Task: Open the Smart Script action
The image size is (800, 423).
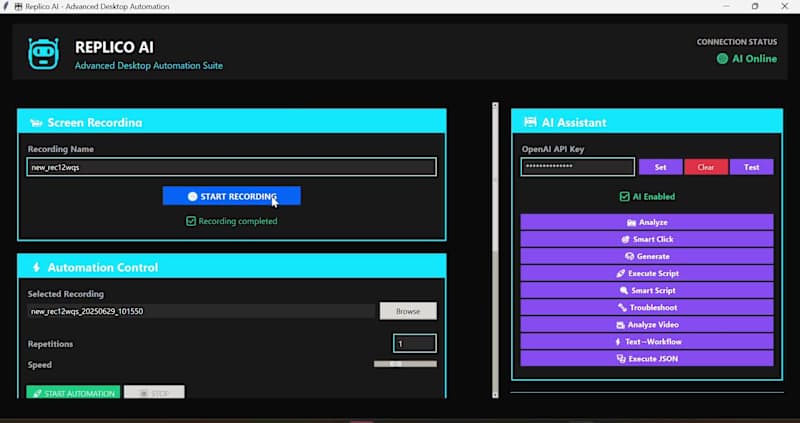Action: tap(647, 290)
